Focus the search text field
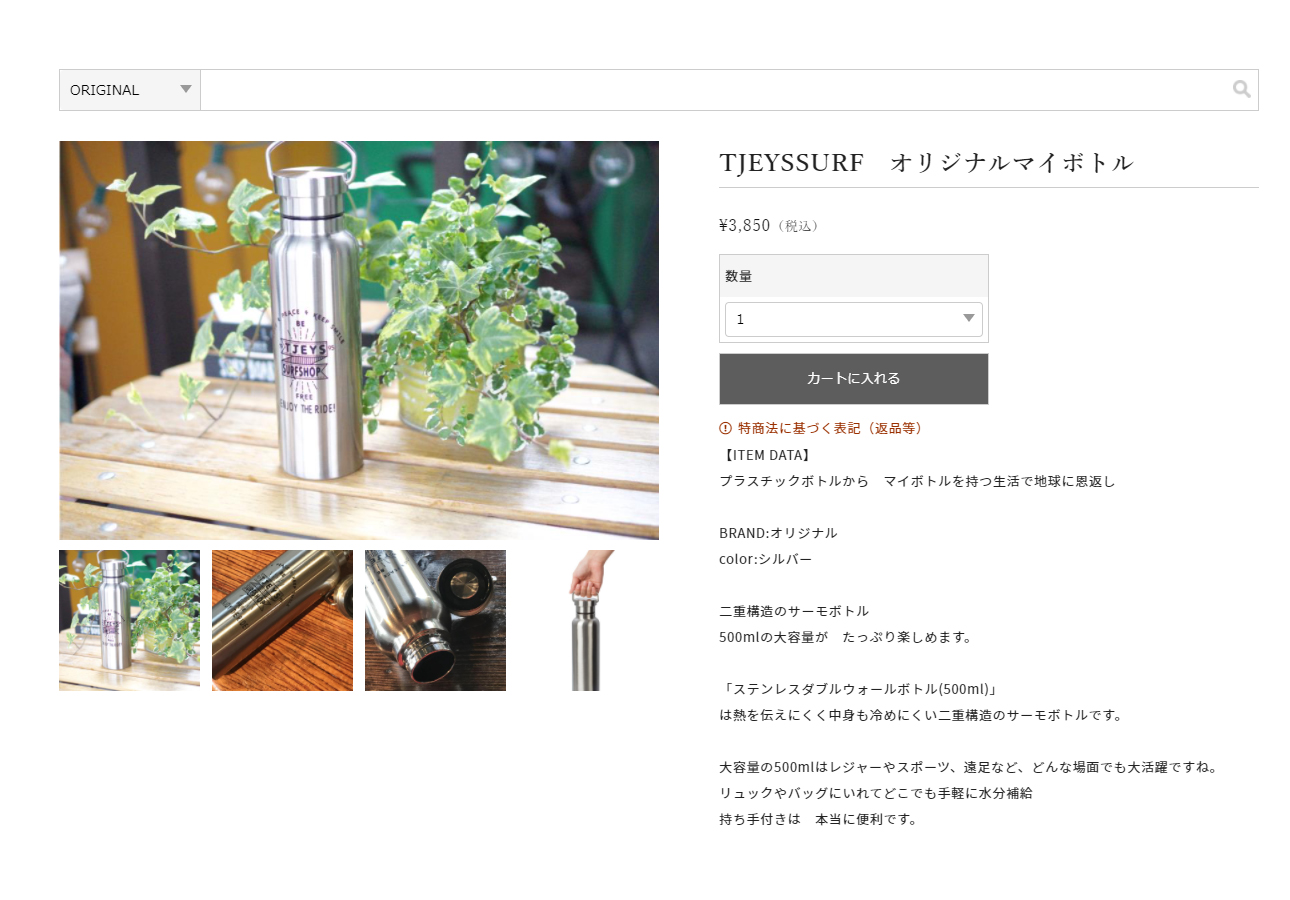Screen dimensions: 1290x900 point(716,90)
